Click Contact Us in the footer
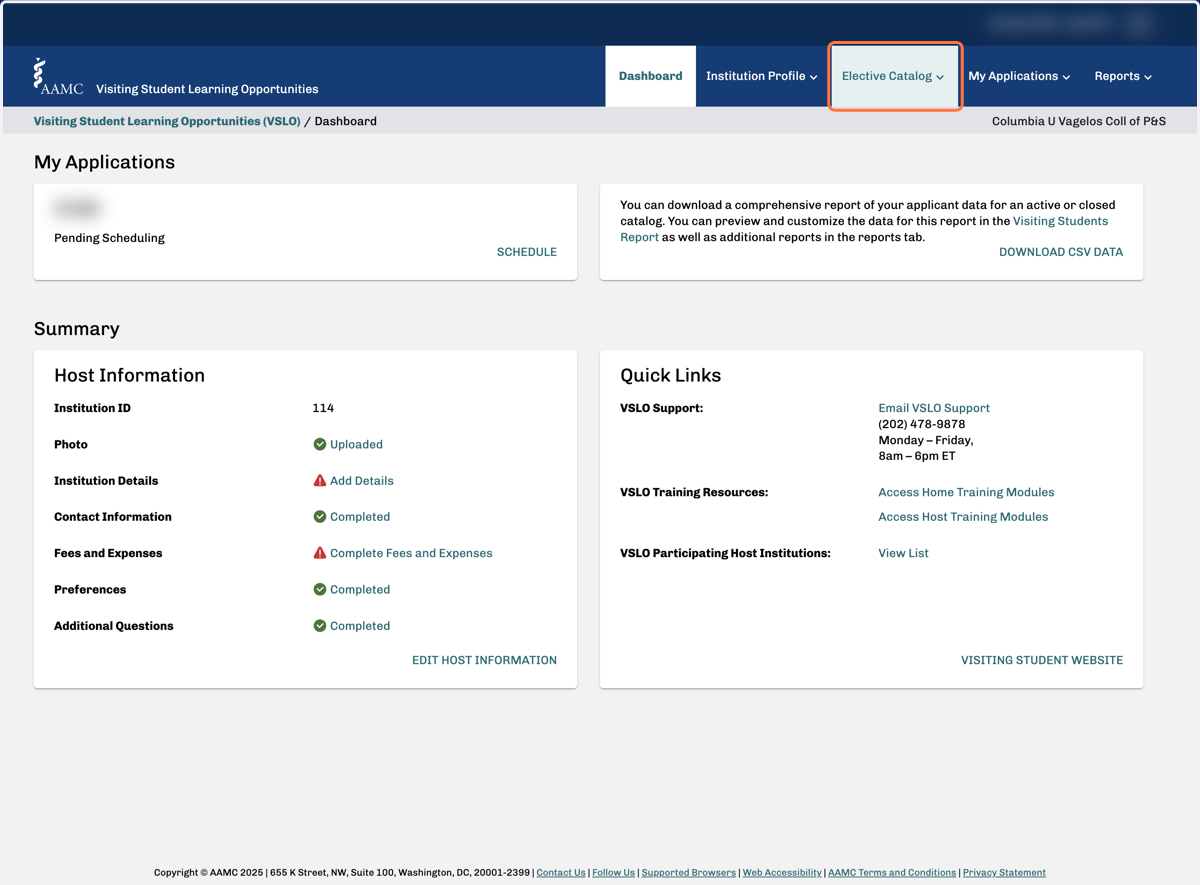 tap(561, 873)
